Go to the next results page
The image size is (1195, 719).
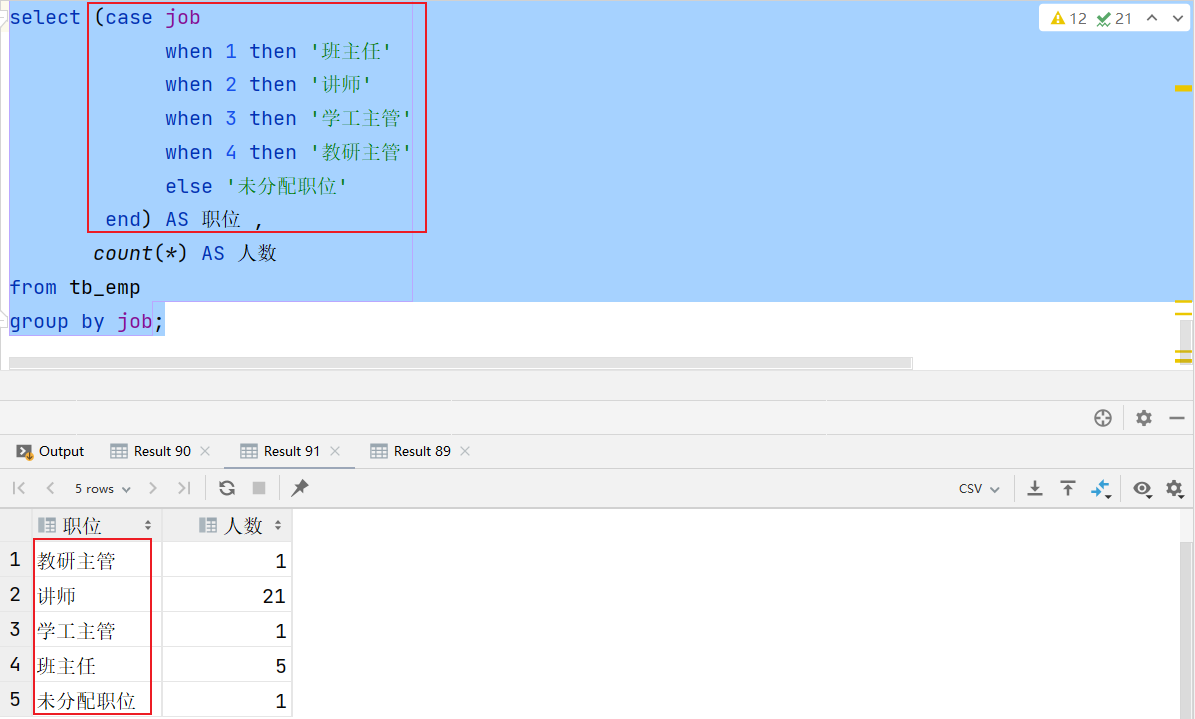(152, 488)
